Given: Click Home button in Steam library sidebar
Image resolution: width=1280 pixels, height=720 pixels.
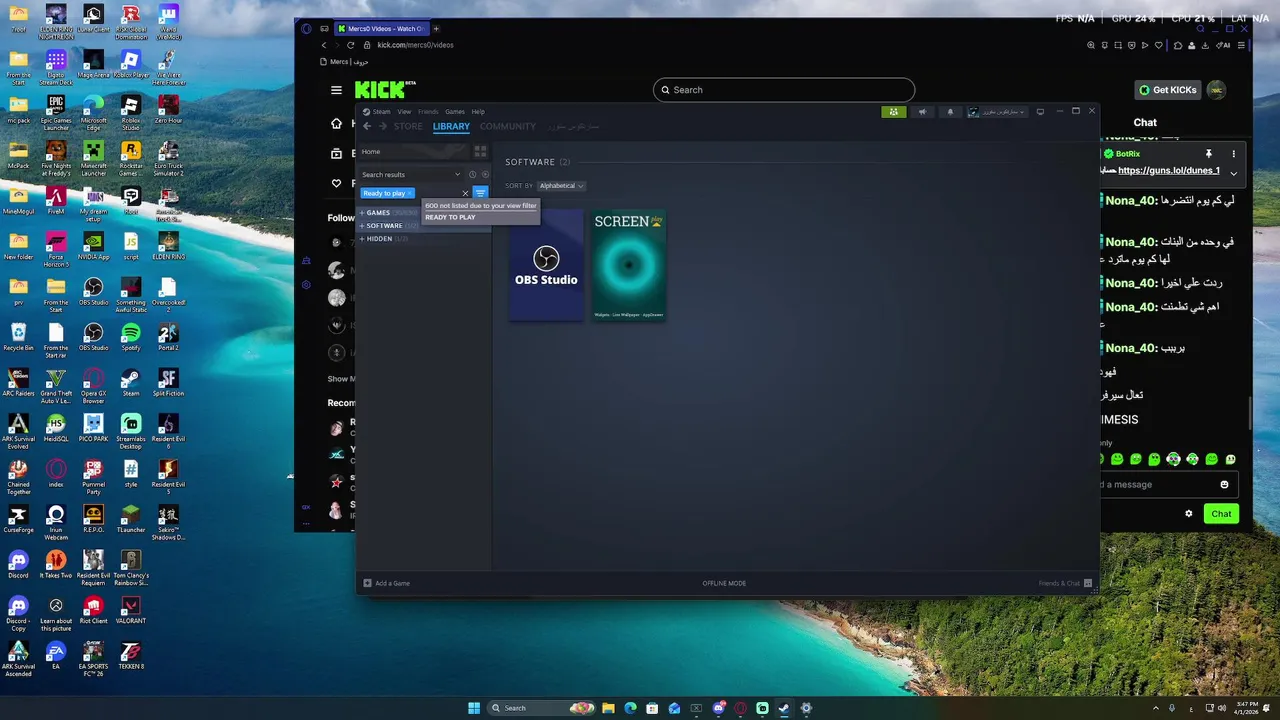Looking at the screenshot, I should tap(414, 151).
